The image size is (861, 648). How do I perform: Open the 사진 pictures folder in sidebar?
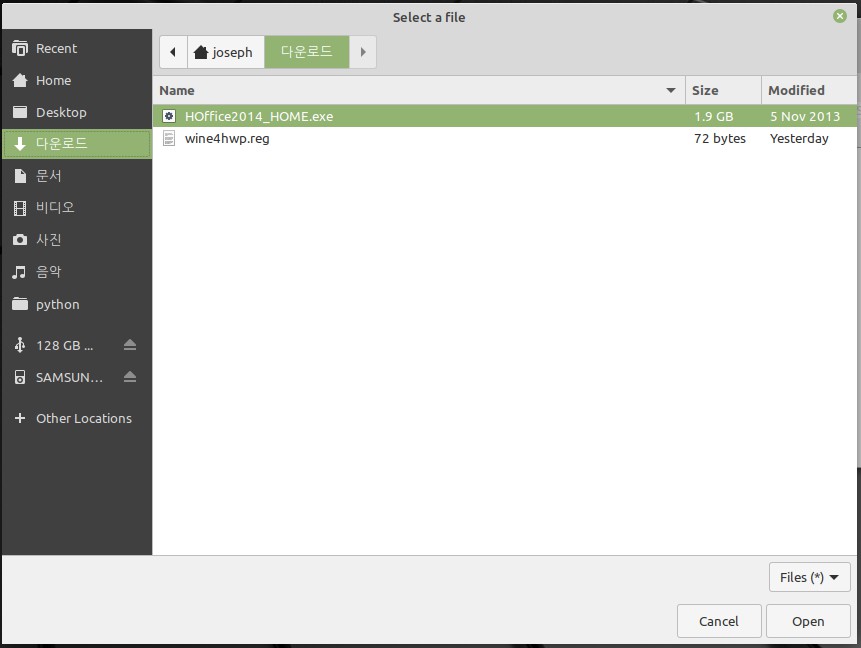point(77,239)
